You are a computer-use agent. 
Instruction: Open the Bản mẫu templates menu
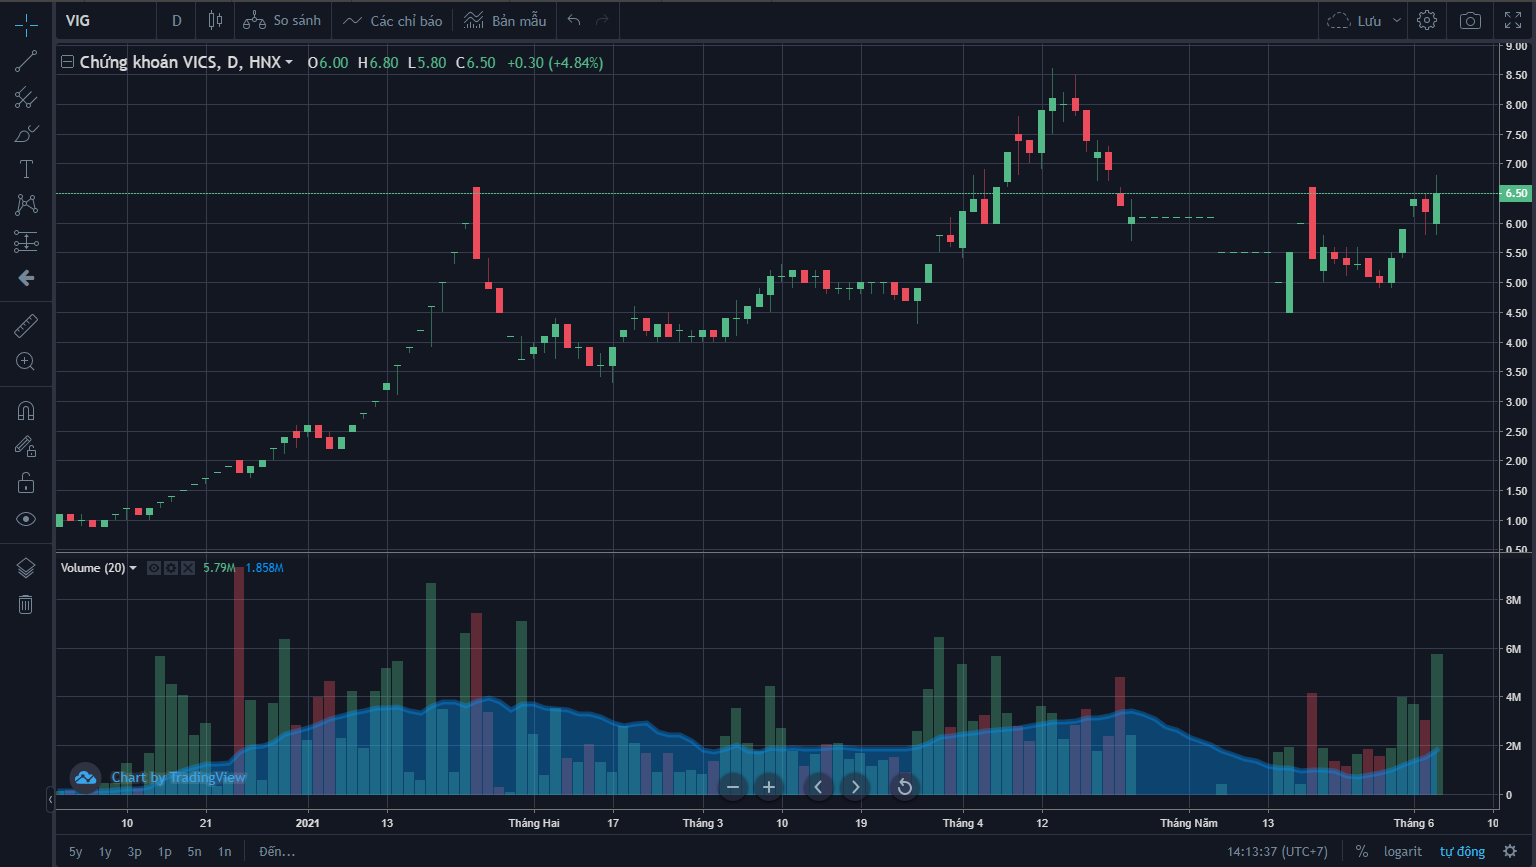click(x=506, y=21)
